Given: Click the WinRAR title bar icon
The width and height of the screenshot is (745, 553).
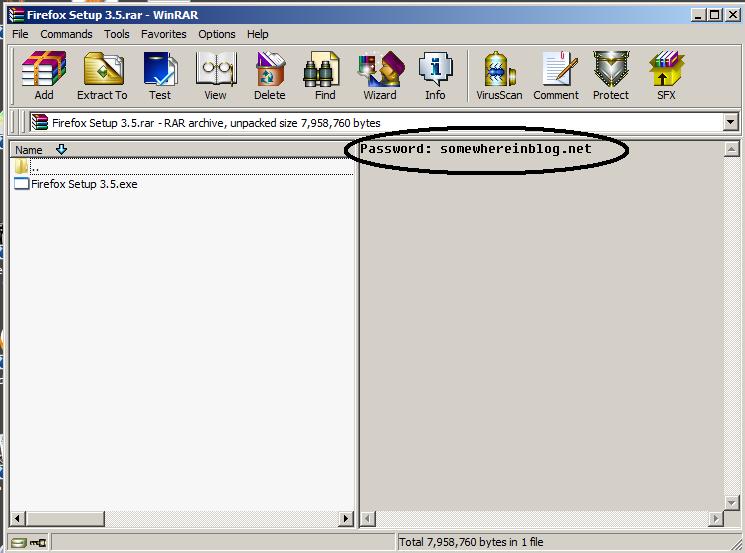Looking at the screenshot, I should (16, 15).
